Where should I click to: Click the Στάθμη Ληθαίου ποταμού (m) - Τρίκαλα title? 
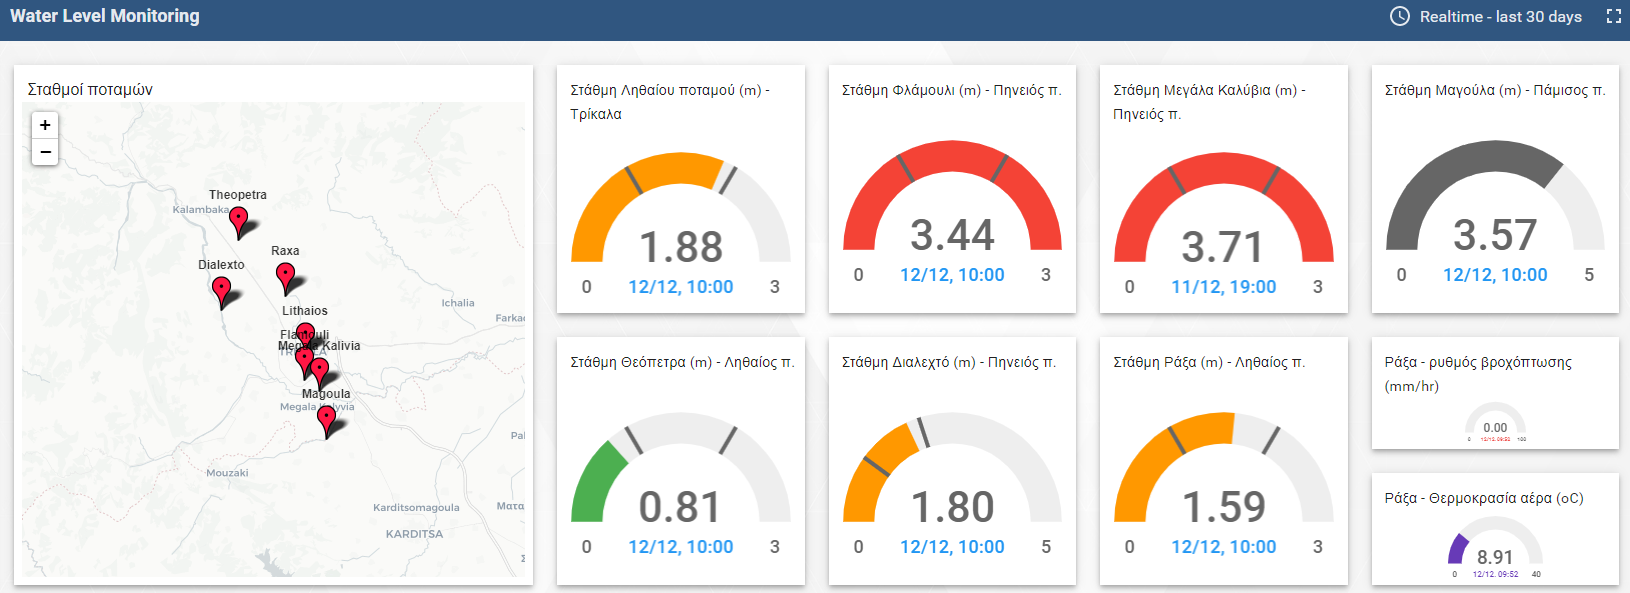coord(670,102)
